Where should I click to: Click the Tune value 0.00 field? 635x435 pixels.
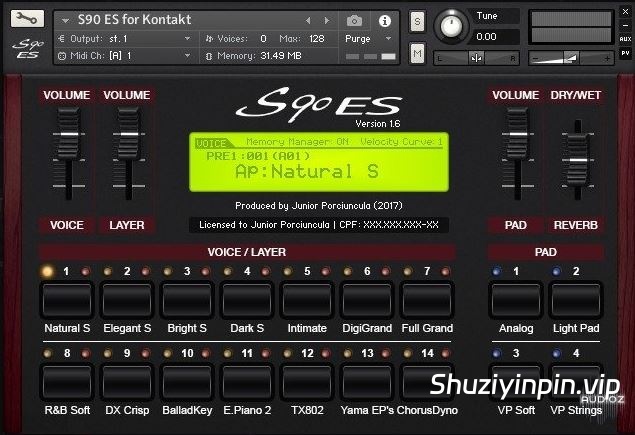[494, 37]
